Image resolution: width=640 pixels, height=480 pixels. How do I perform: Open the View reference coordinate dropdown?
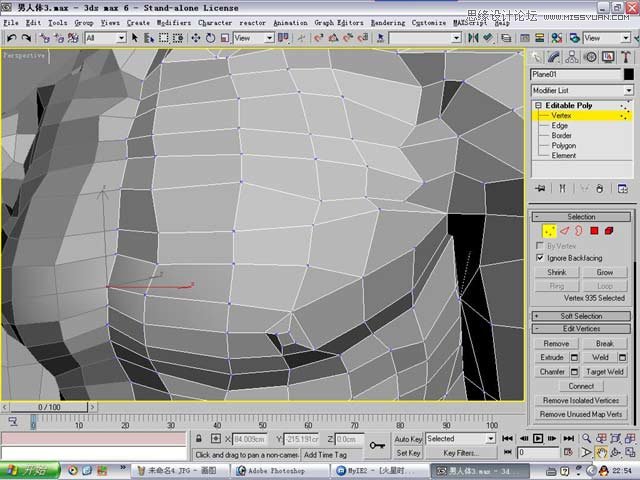point(253,38)
